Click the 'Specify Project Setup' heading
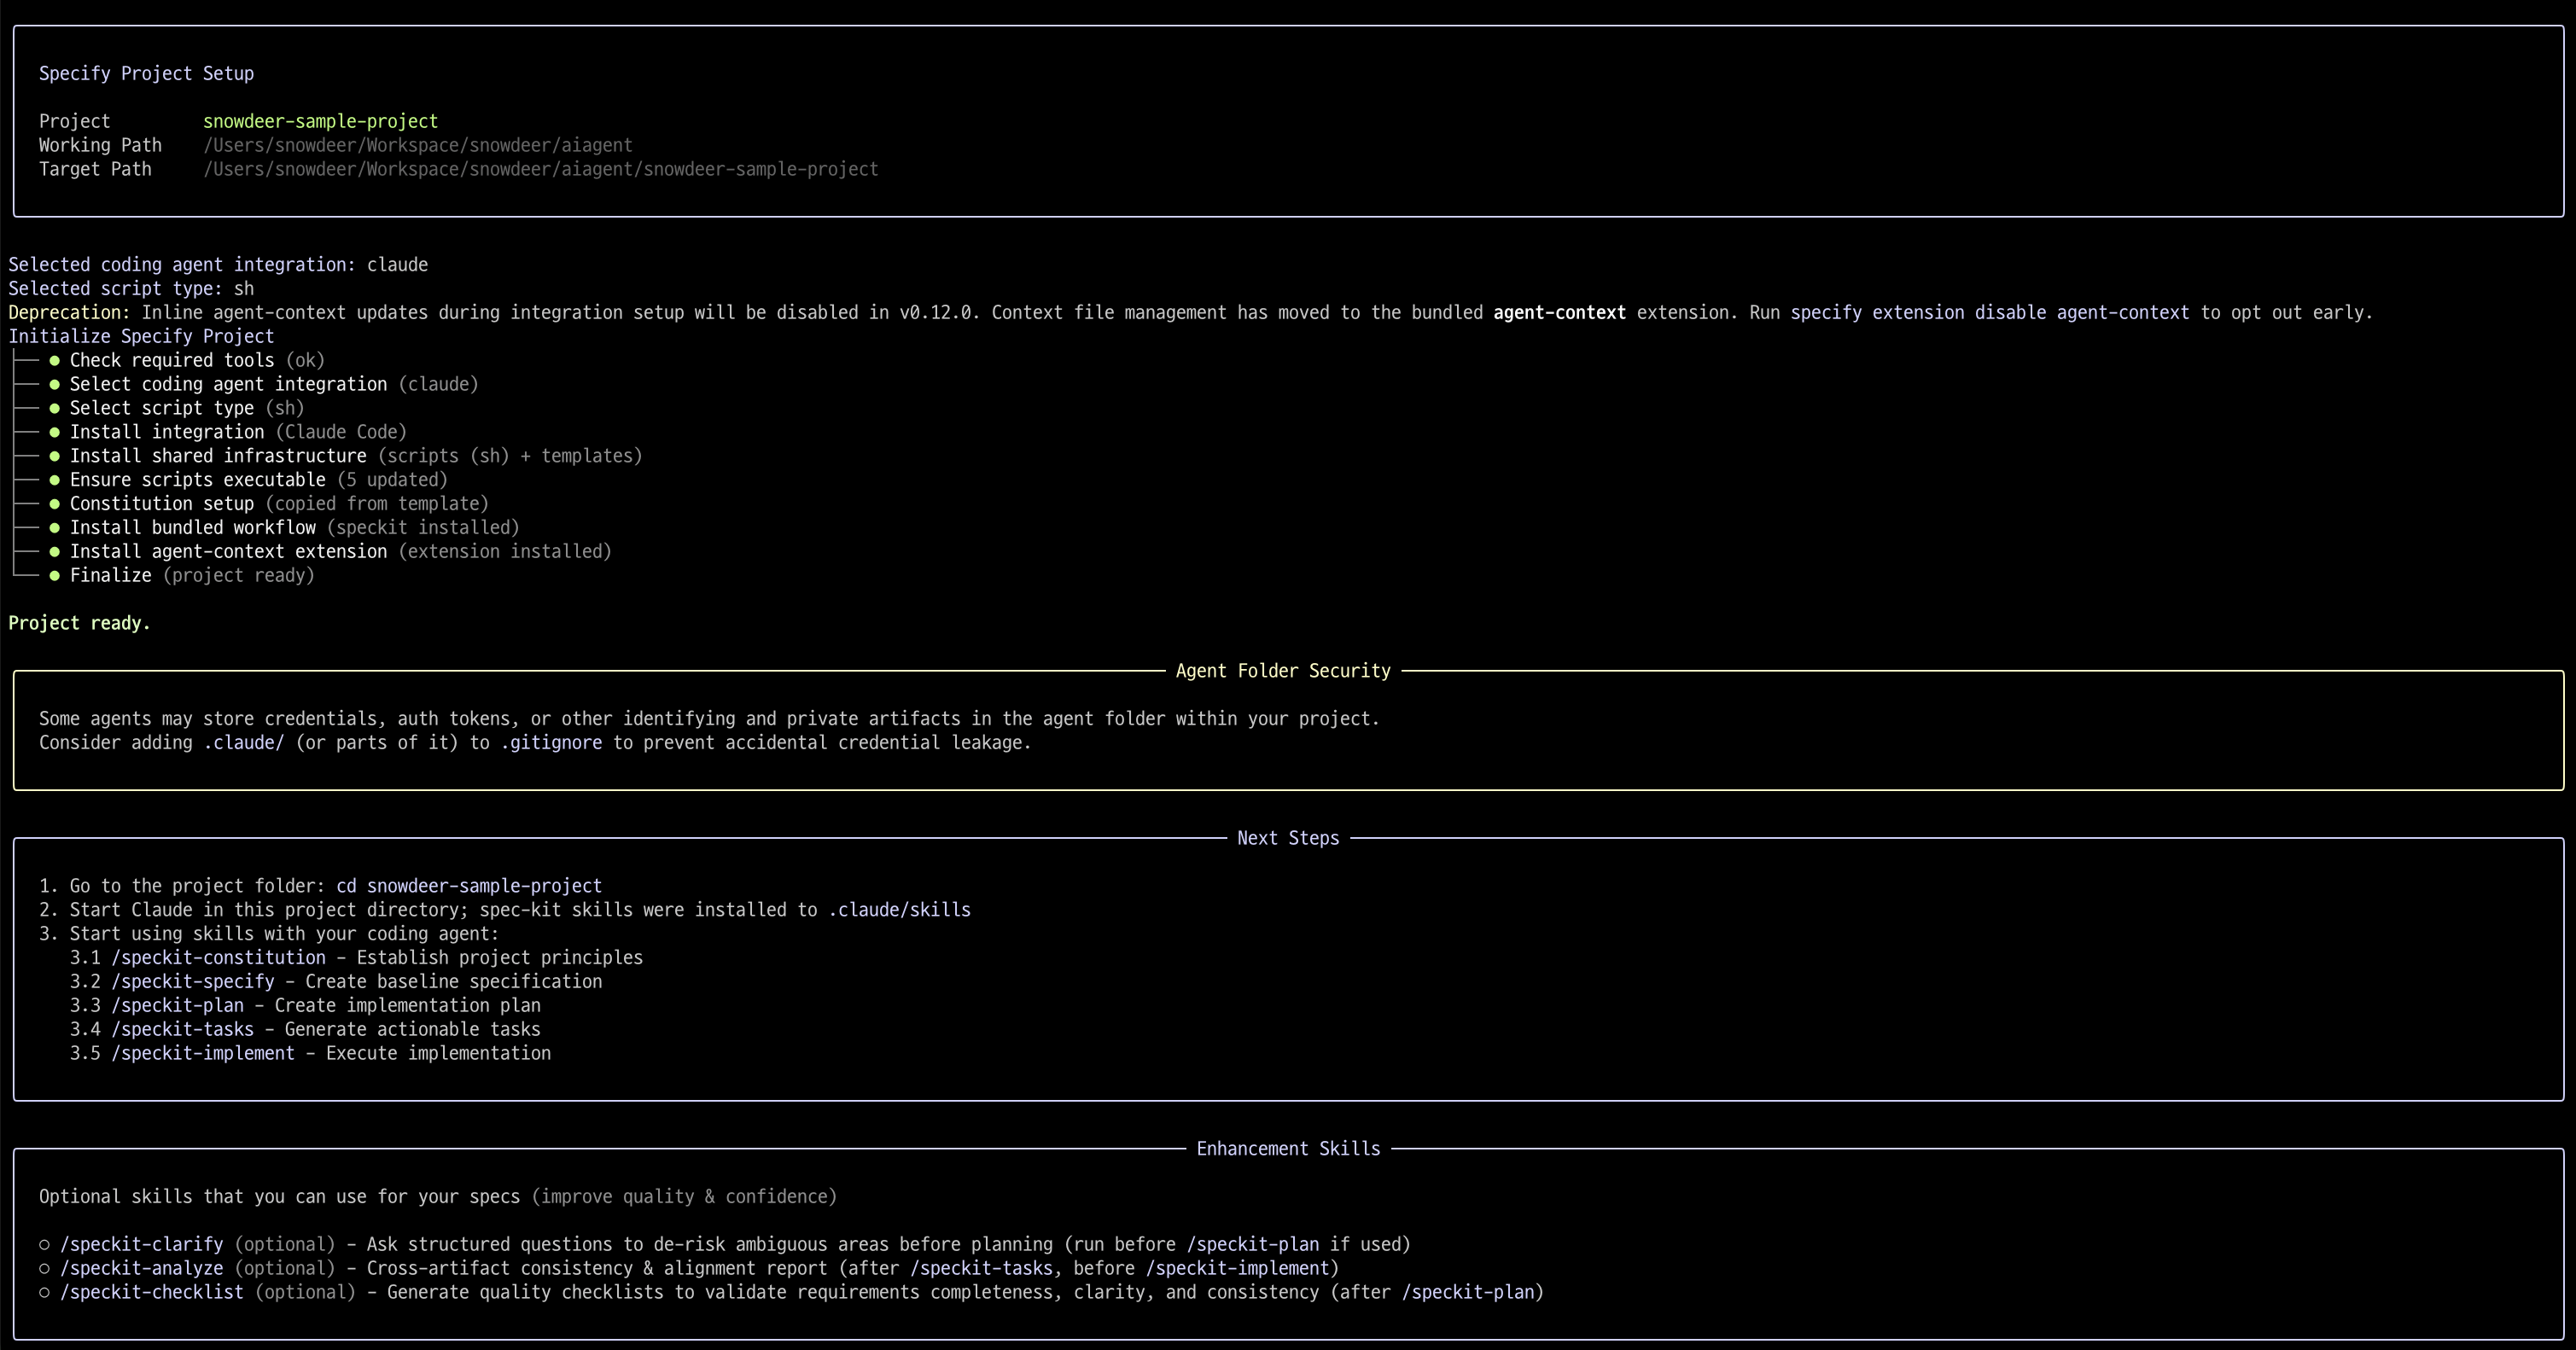 [x=146, y=74]
